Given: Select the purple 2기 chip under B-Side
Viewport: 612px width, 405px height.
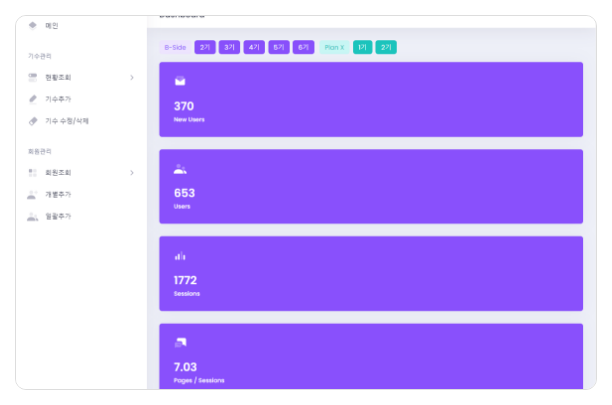Looking at the screenshot, I should (204, 47).
